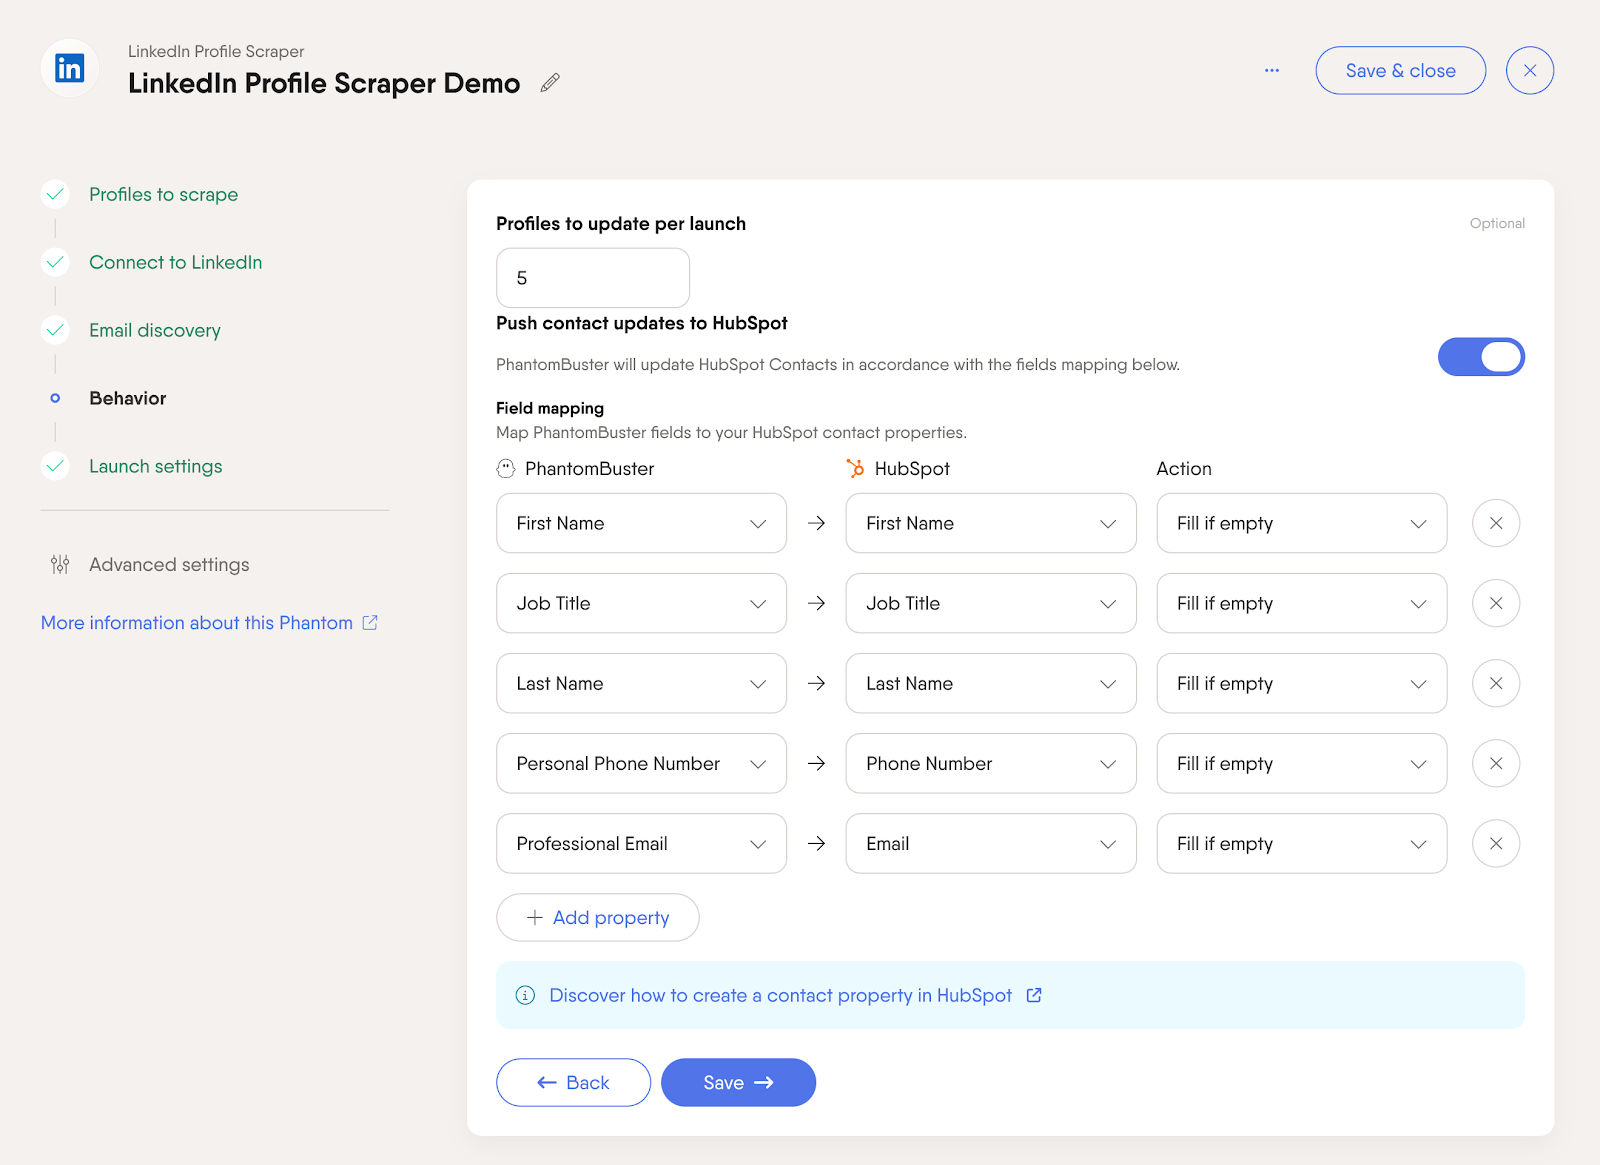1600x1165 pixels.
Task: Click the checkmark icon beside Profiles to scrape
Action: pyautogui.click(x=55, y=194)
